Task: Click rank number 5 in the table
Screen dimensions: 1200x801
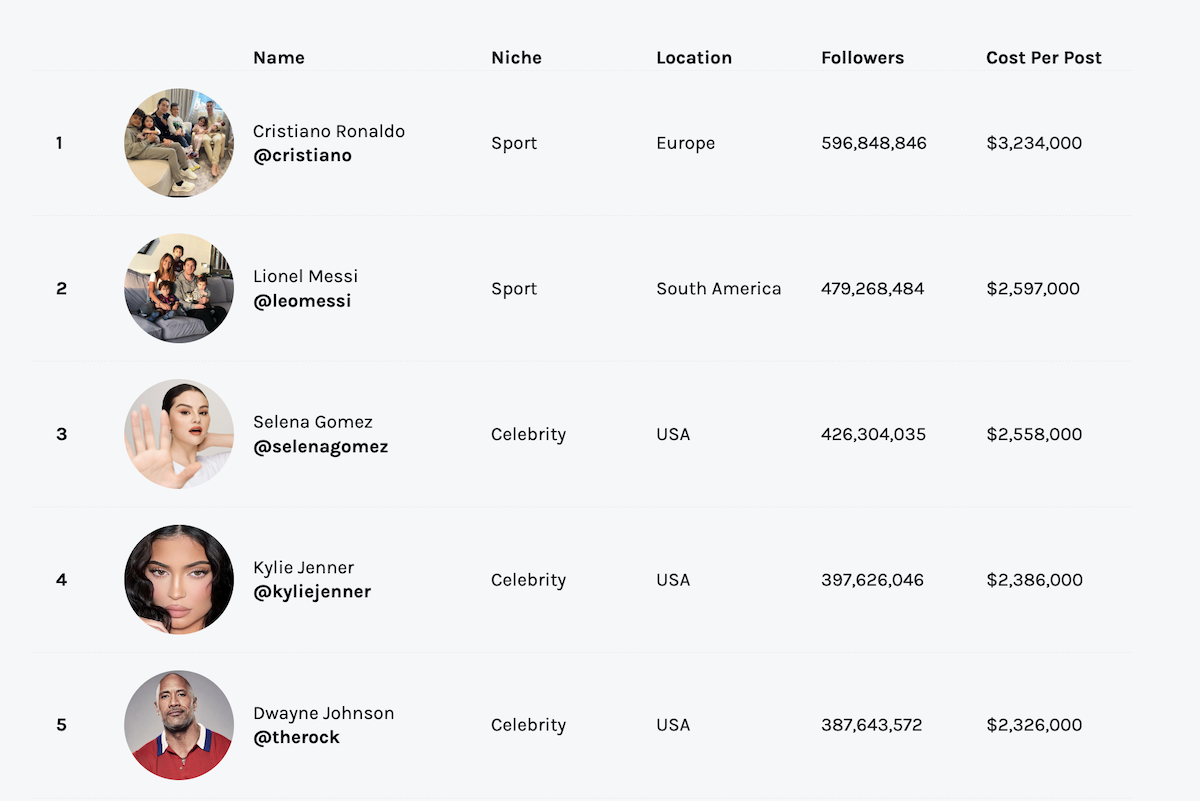Action: (x=61, y=725)
